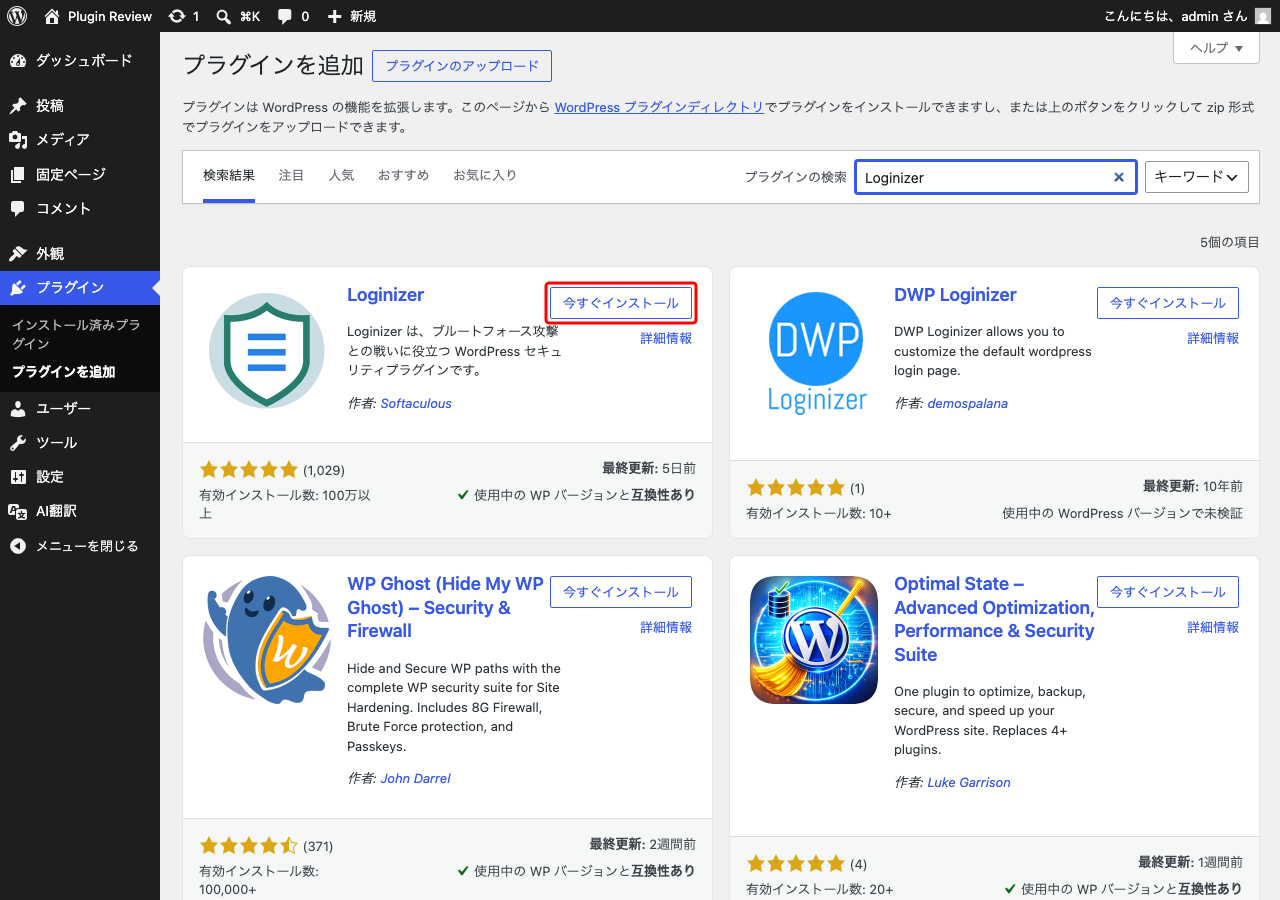Expand the ヘルプ help panel

click(1216, 48)
